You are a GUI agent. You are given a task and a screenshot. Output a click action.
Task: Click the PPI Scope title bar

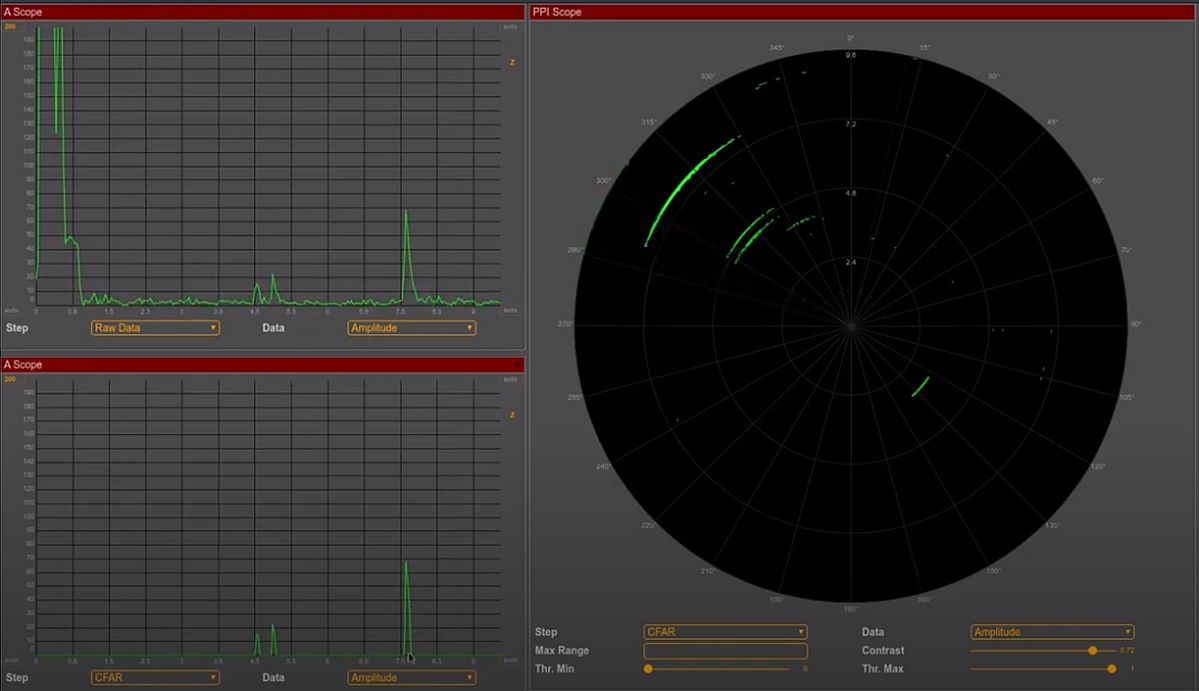[x=863, y=12]
